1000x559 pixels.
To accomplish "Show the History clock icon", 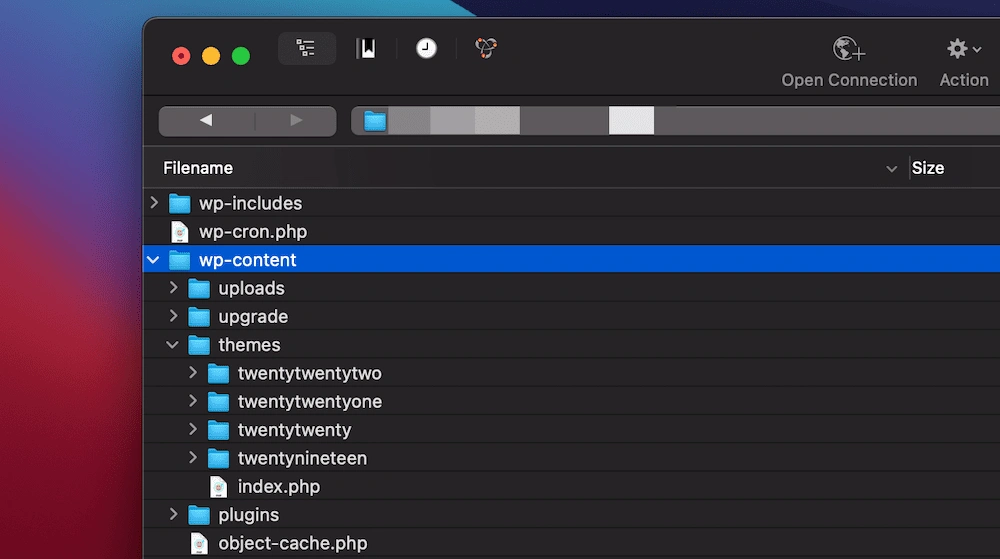I will 426,48.
